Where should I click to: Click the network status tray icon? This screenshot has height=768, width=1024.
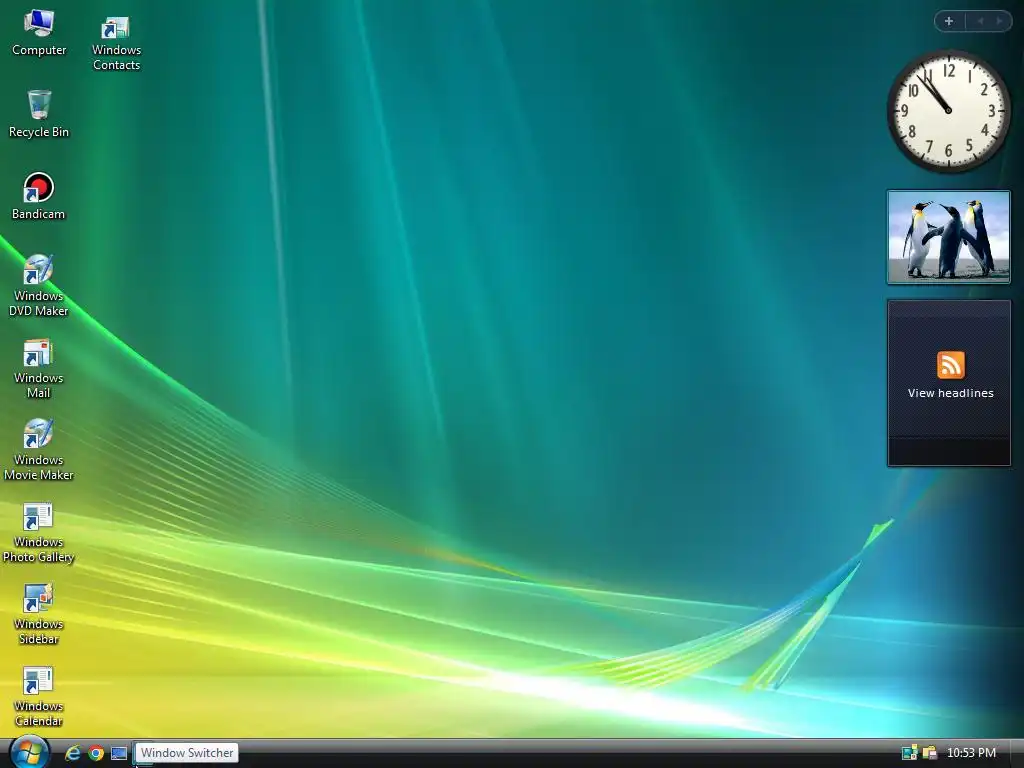(909, 753)
